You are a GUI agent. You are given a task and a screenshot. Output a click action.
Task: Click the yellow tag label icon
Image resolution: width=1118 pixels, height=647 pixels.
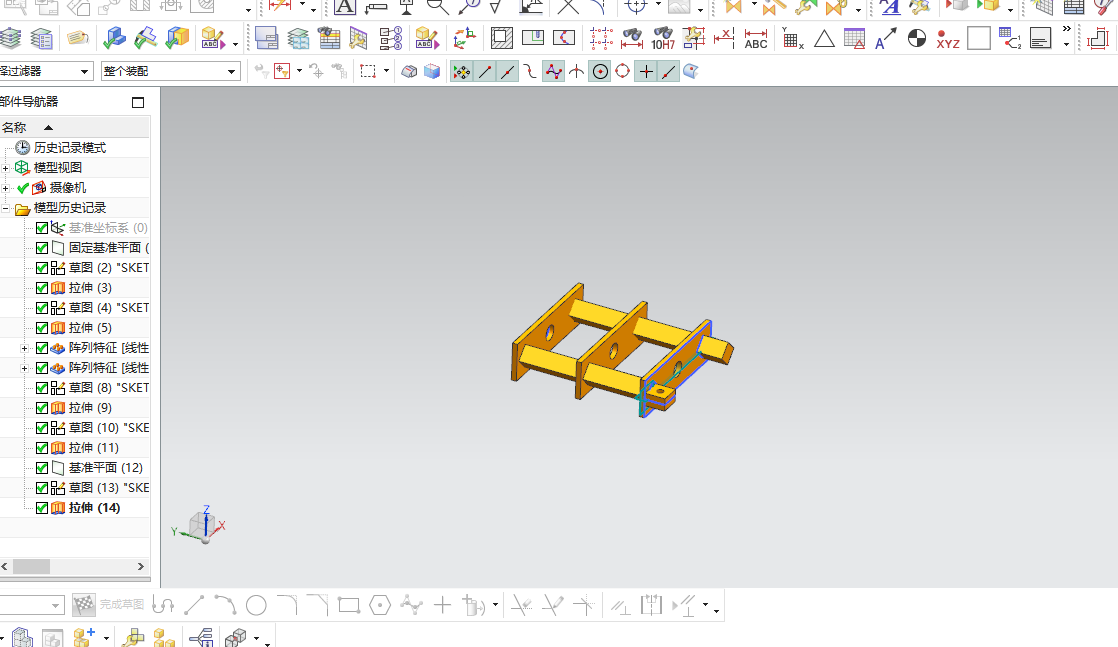[77, 39]
